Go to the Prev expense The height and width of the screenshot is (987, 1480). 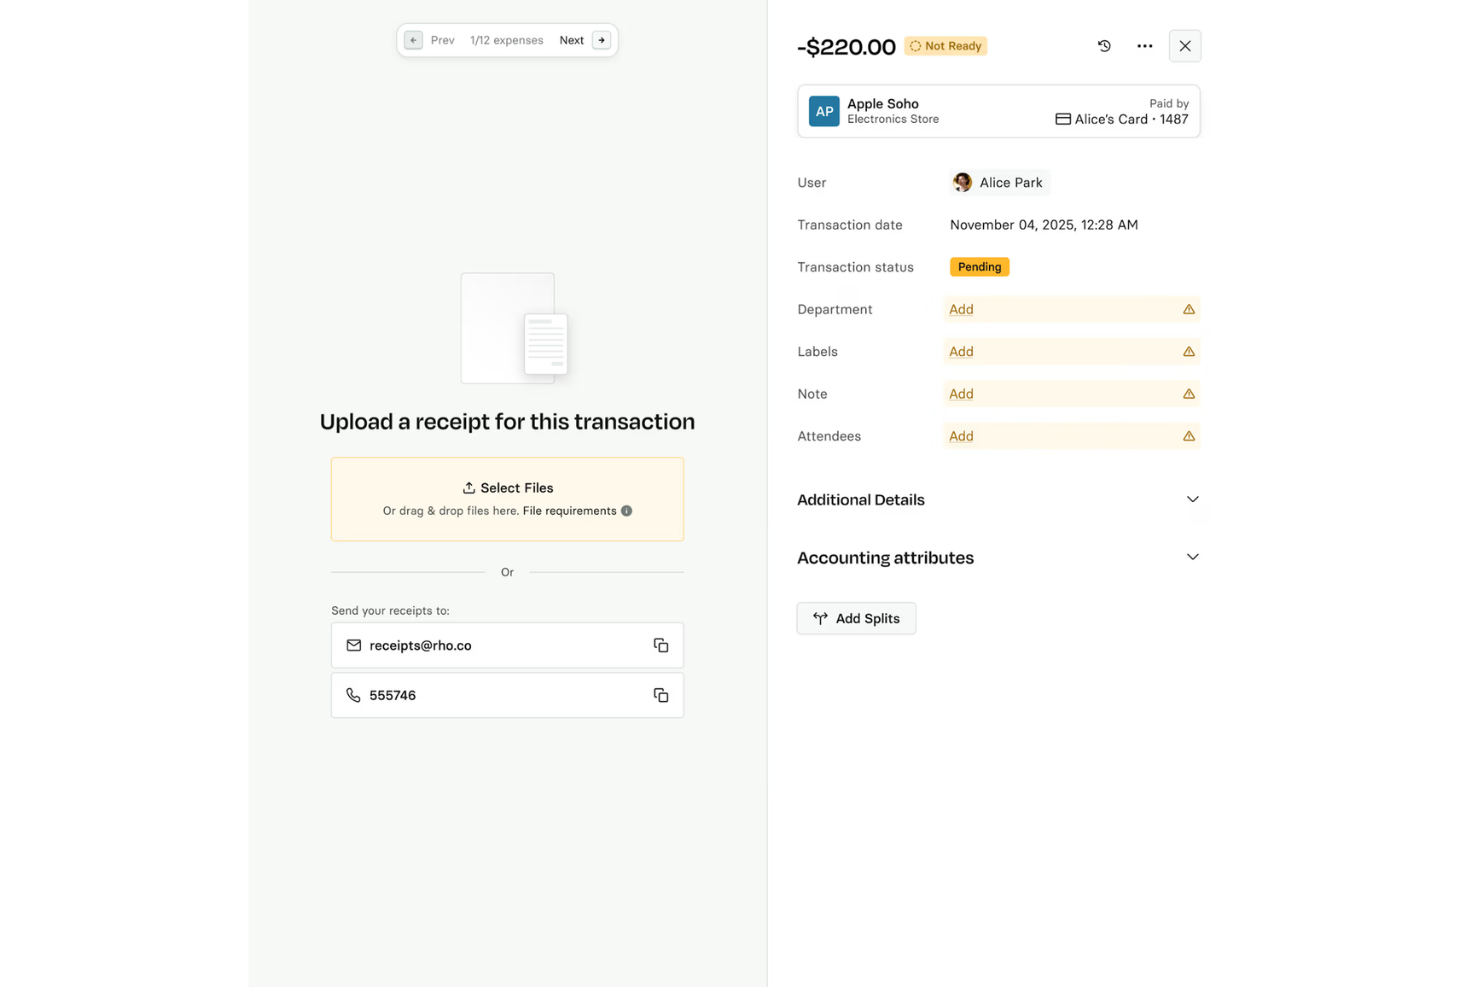(430, 40)
